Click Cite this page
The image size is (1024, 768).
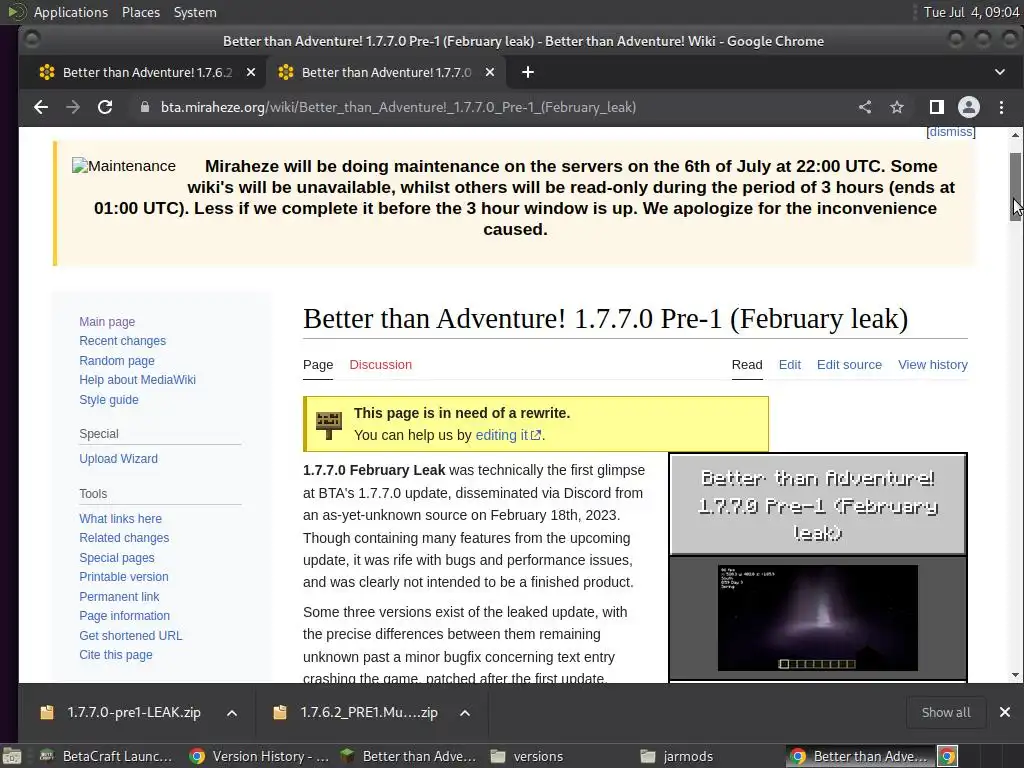tap(116, 654)
